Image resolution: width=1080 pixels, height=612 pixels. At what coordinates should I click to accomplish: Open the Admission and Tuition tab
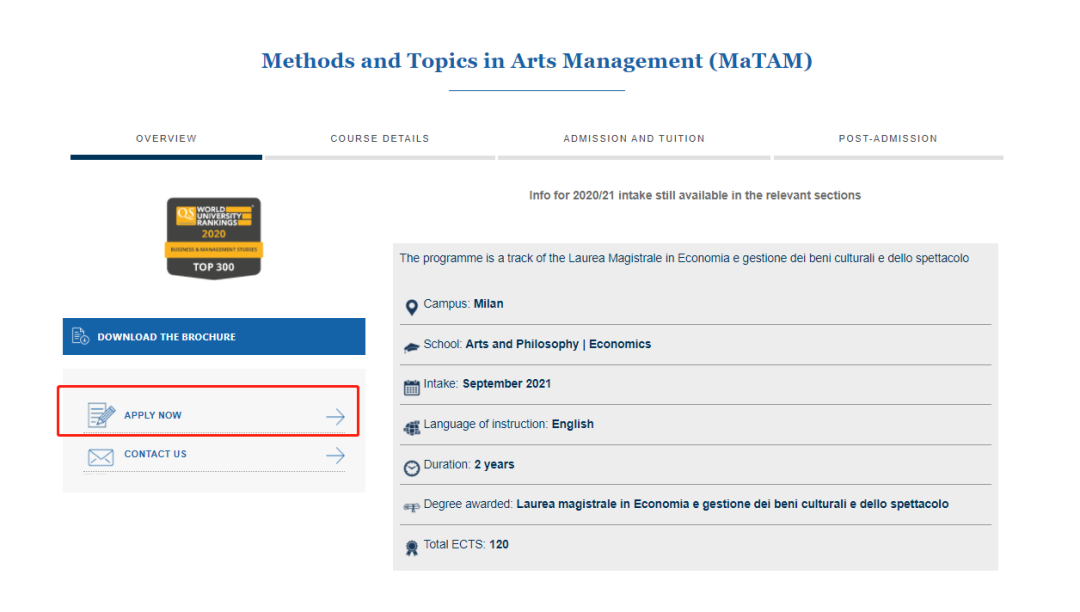(634, 138)
